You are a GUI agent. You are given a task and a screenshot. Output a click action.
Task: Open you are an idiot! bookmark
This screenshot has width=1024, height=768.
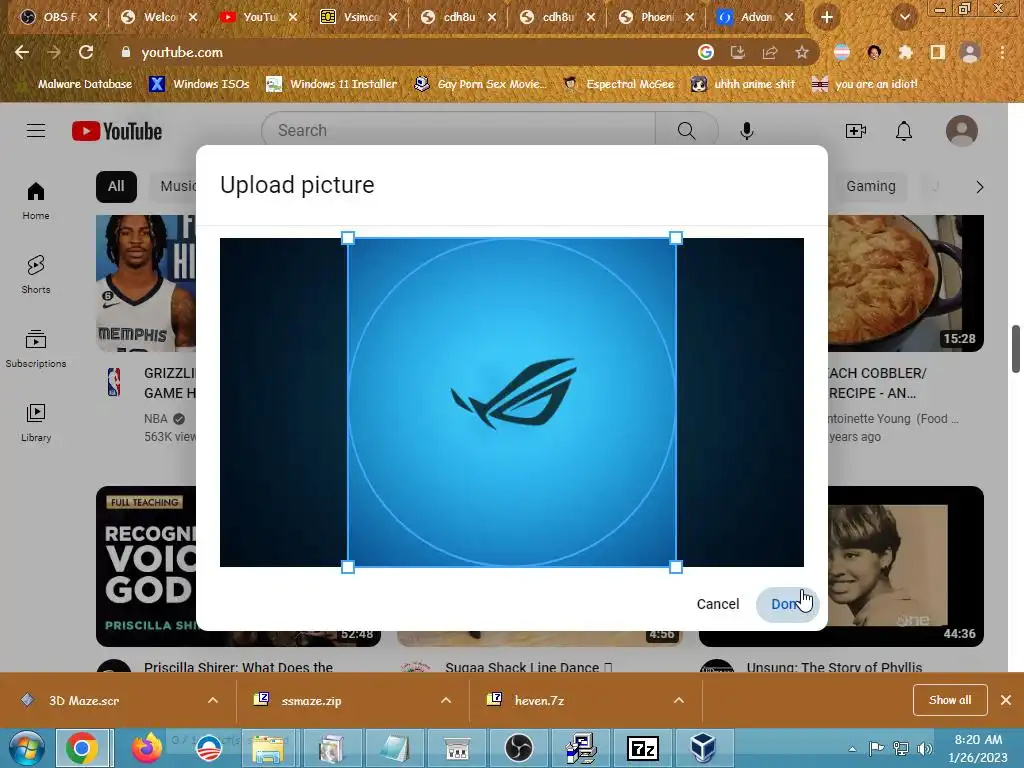(x=865, y=84)
